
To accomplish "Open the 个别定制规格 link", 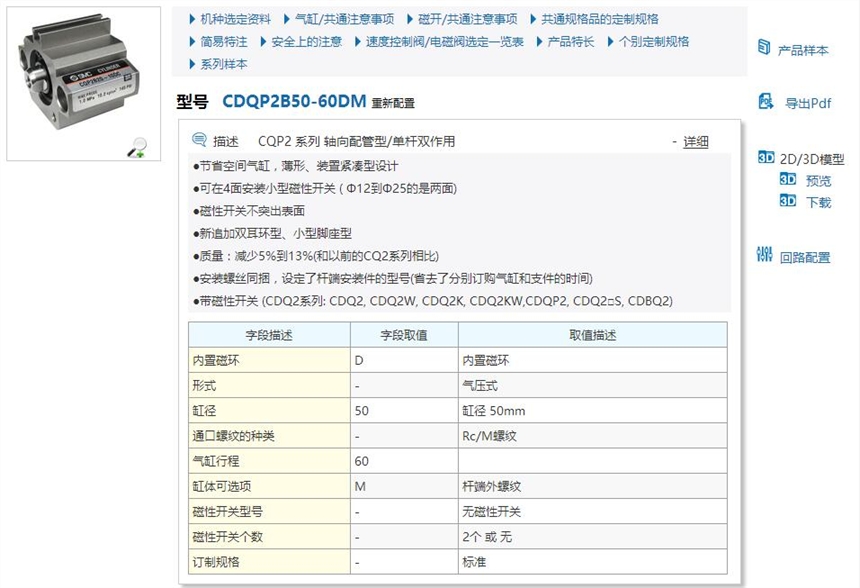I will pyautogui.click(x=654, y=42).
